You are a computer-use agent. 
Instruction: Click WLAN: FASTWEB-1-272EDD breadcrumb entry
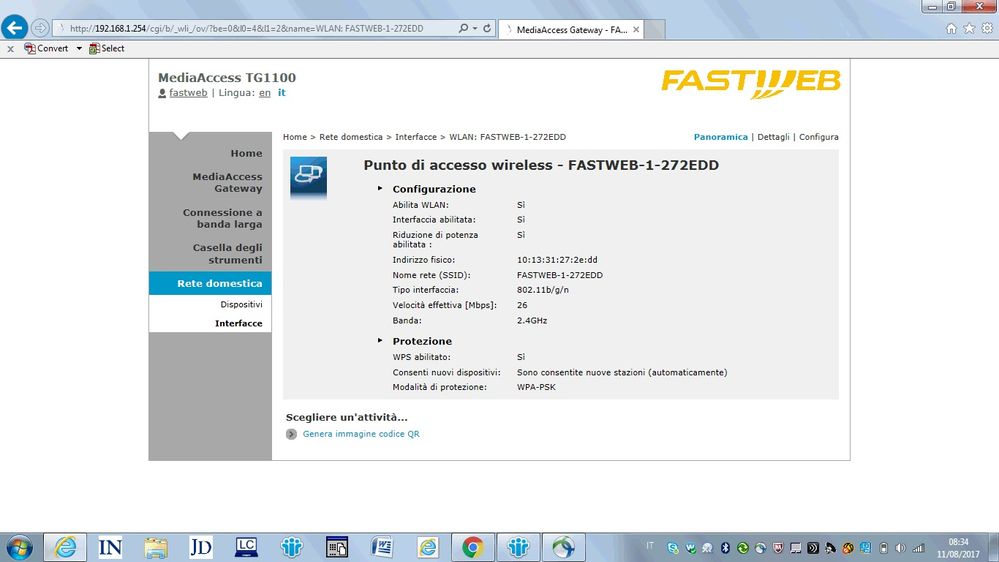(x=507, y=137)
